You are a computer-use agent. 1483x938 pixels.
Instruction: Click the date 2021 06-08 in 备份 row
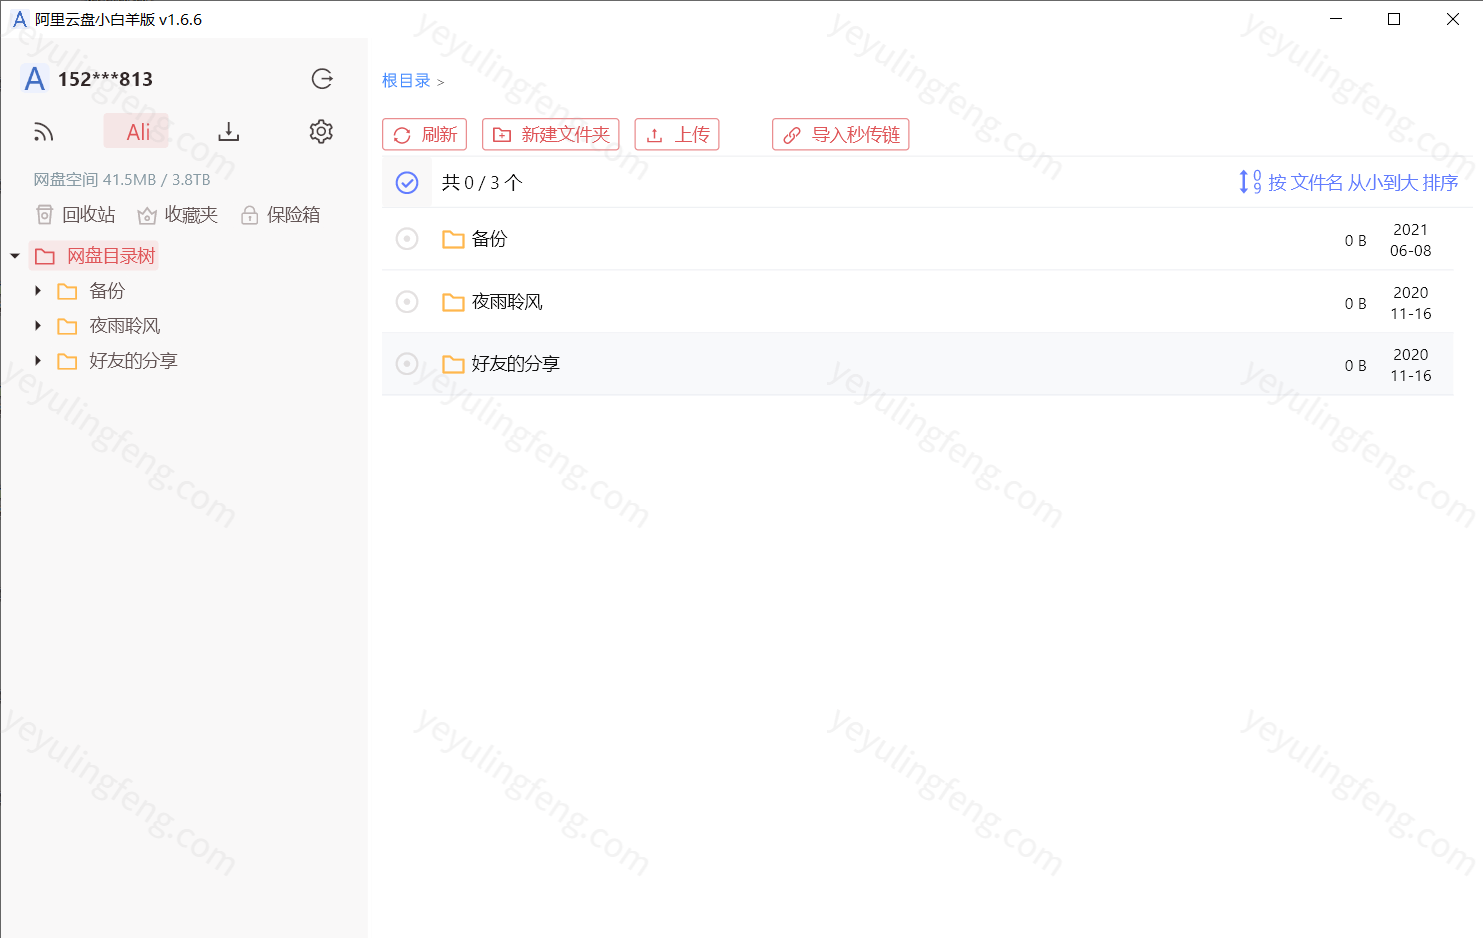[x=1411, y=240]
